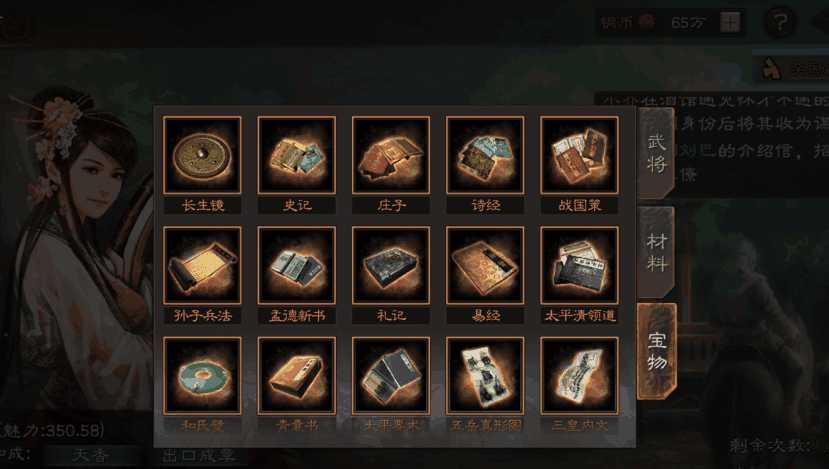Switch to the 宝物 tab
This screenshot has width=829, height=469.
[x=657, y=351]
